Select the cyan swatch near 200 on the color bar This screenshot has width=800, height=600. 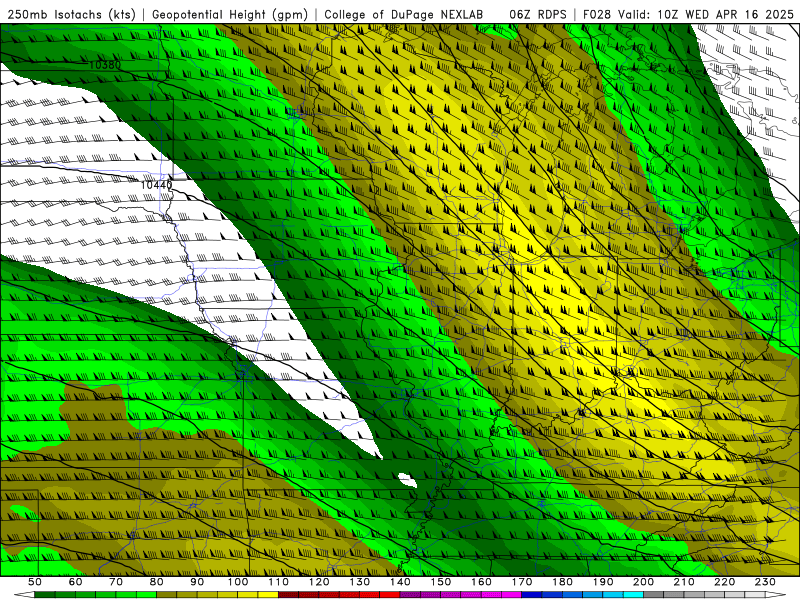633,595
